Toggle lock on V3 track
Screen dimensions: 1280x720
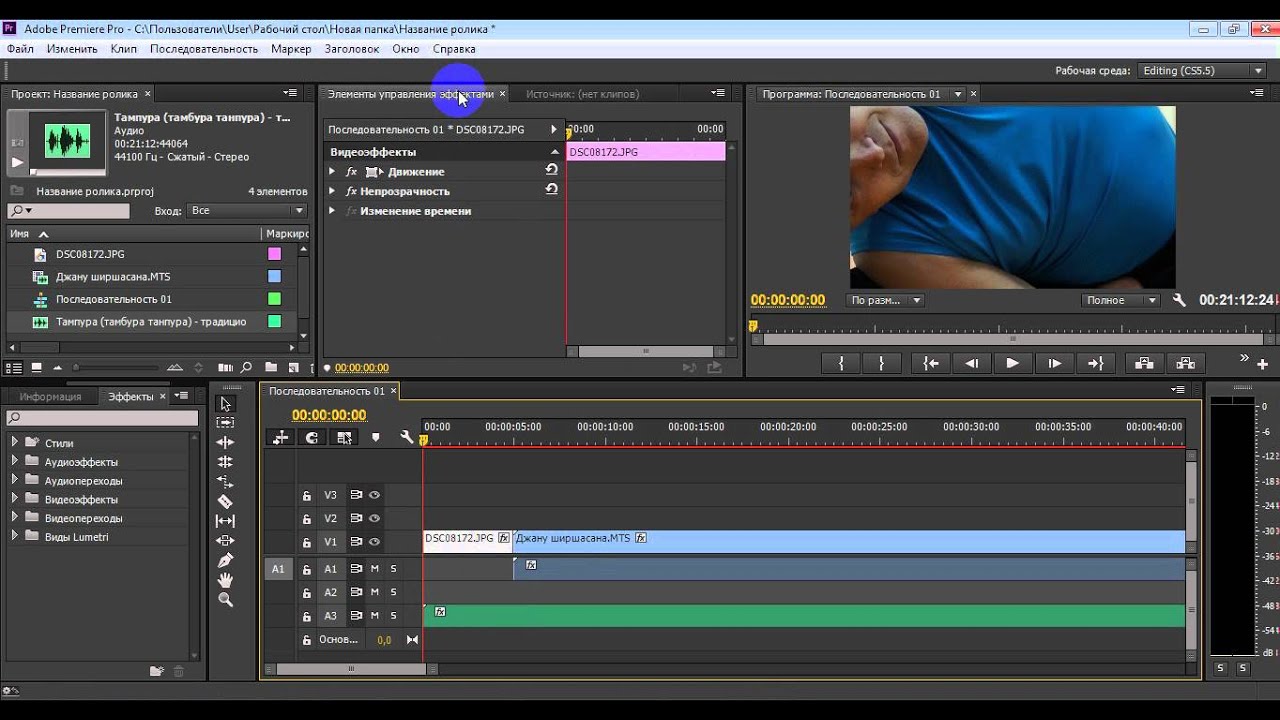coord(307,495)
